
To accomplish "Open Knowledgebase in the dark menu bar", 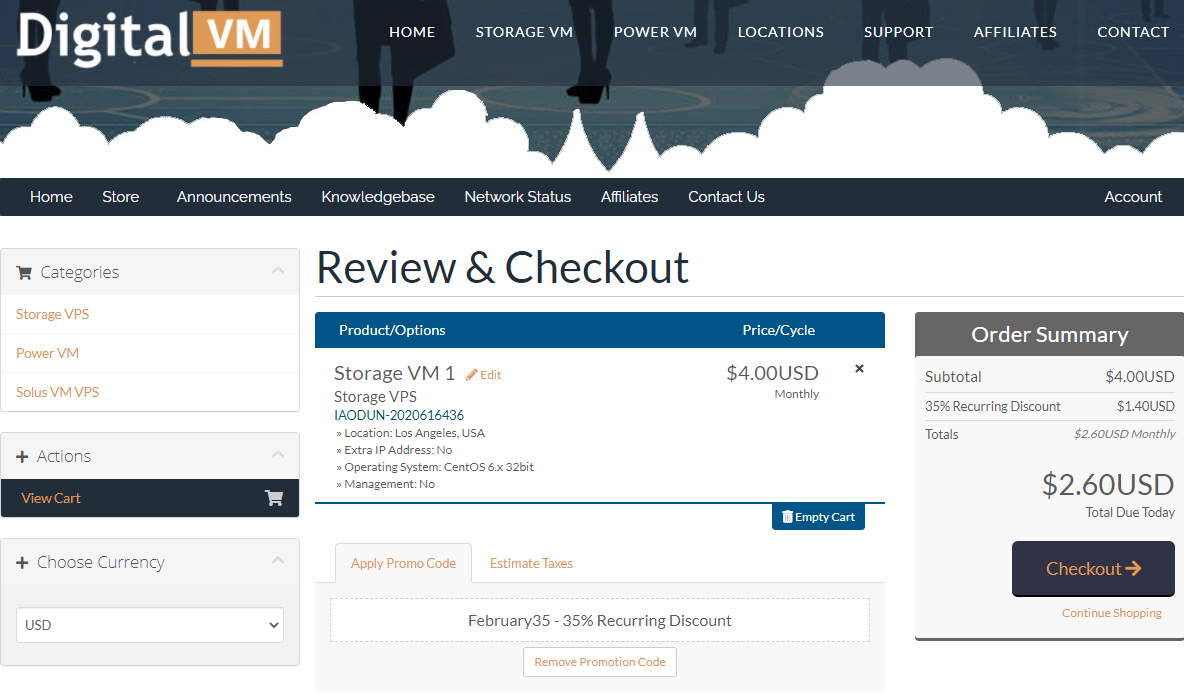I will coord(378,197).
